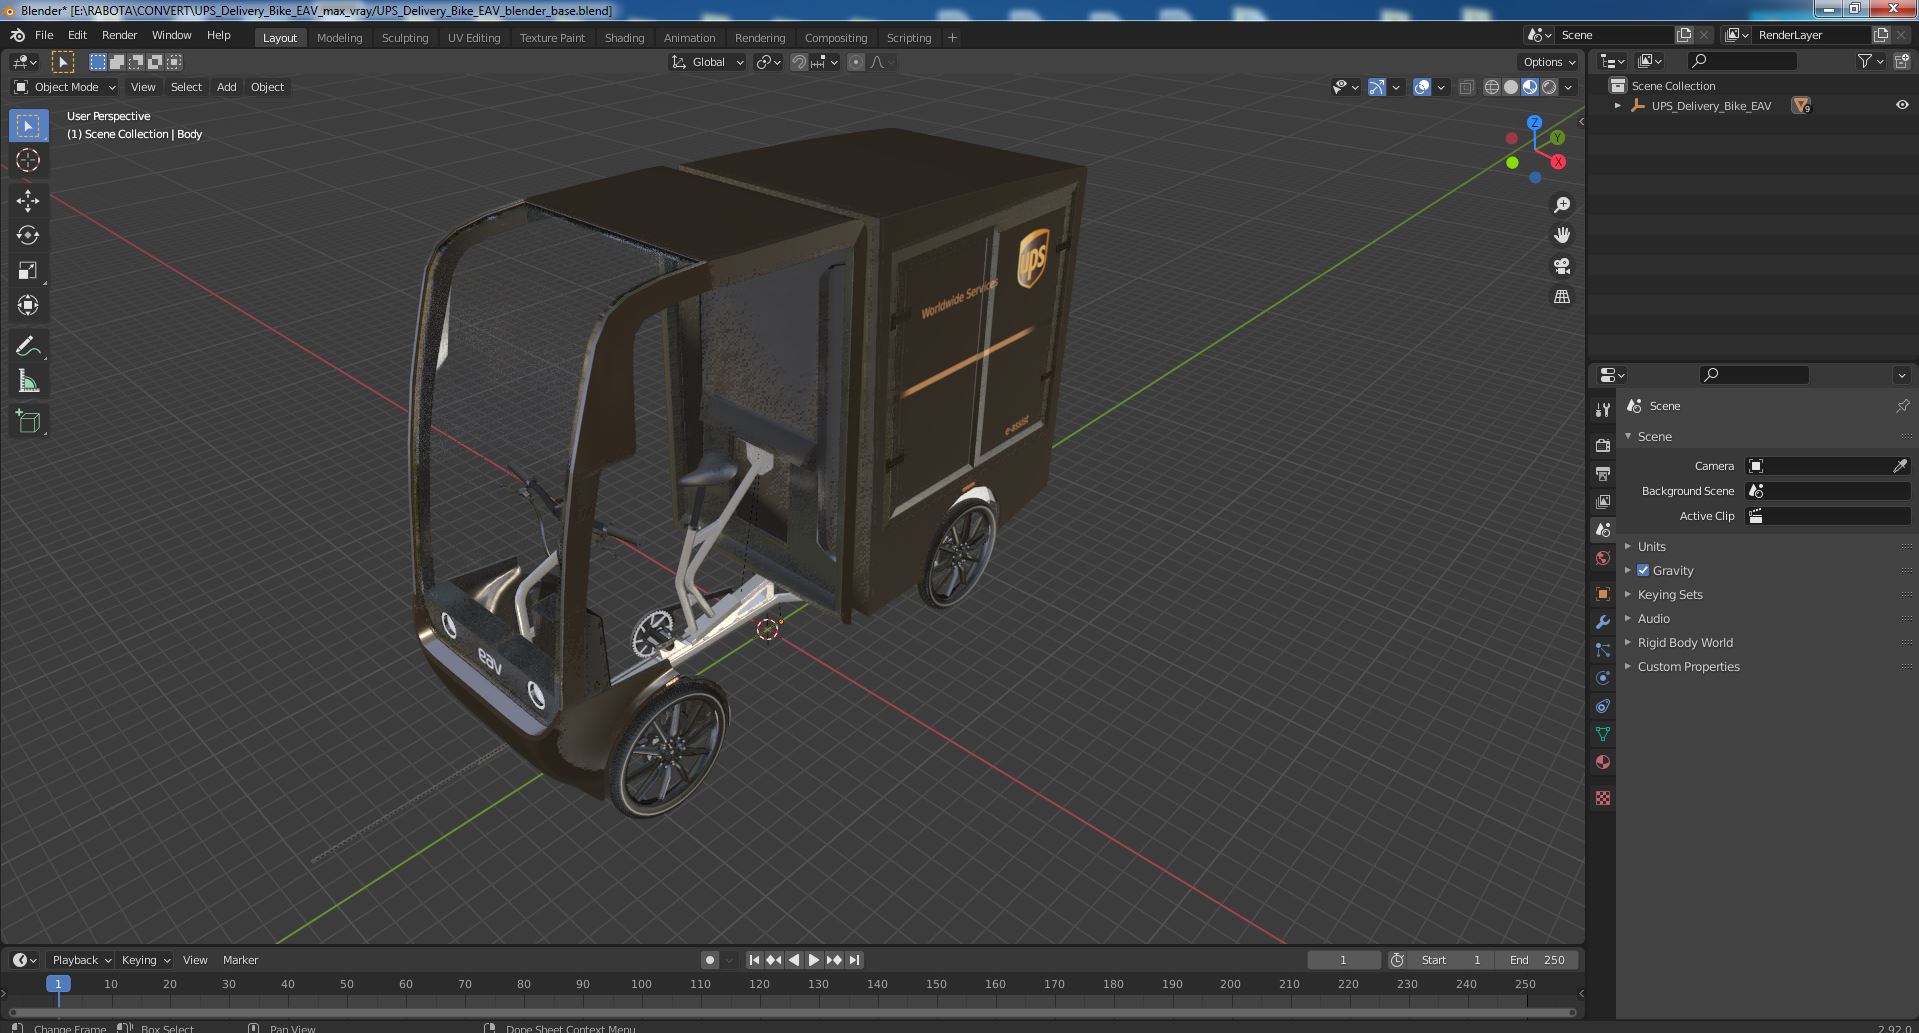The height and width of the screenshot is (1033, 1919).
Task: Toggle viewport overlays button
Action: click(x=1422, y=87)
